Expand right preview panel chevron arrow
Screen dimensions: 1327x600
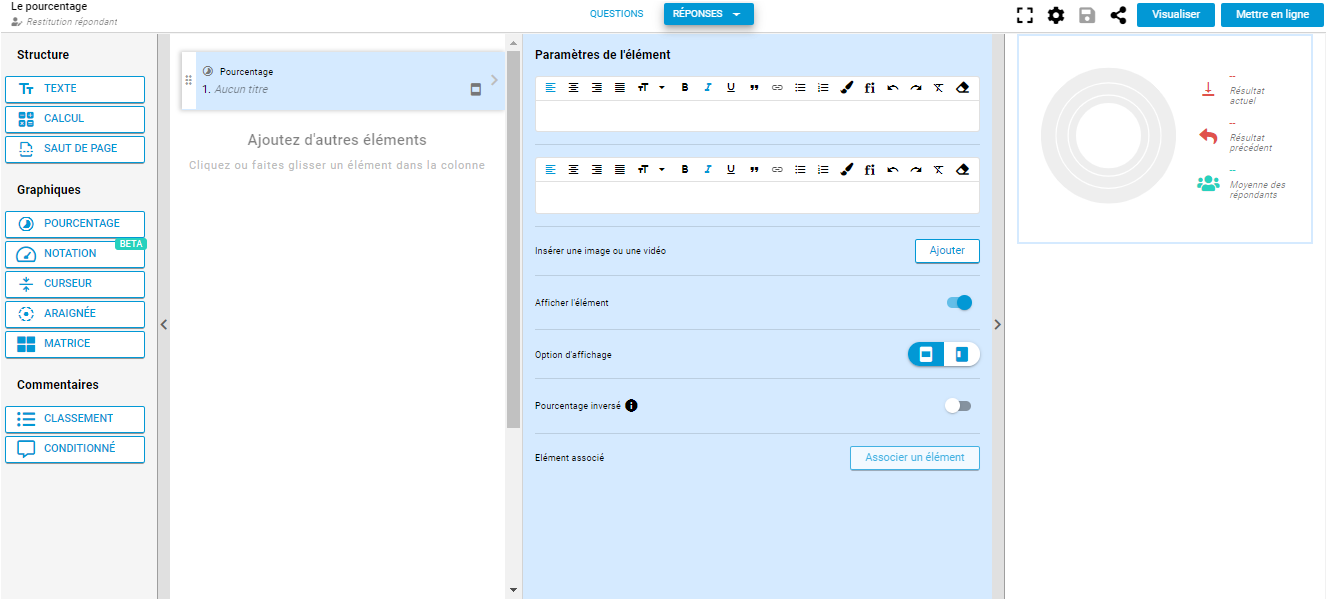point(997,324)
